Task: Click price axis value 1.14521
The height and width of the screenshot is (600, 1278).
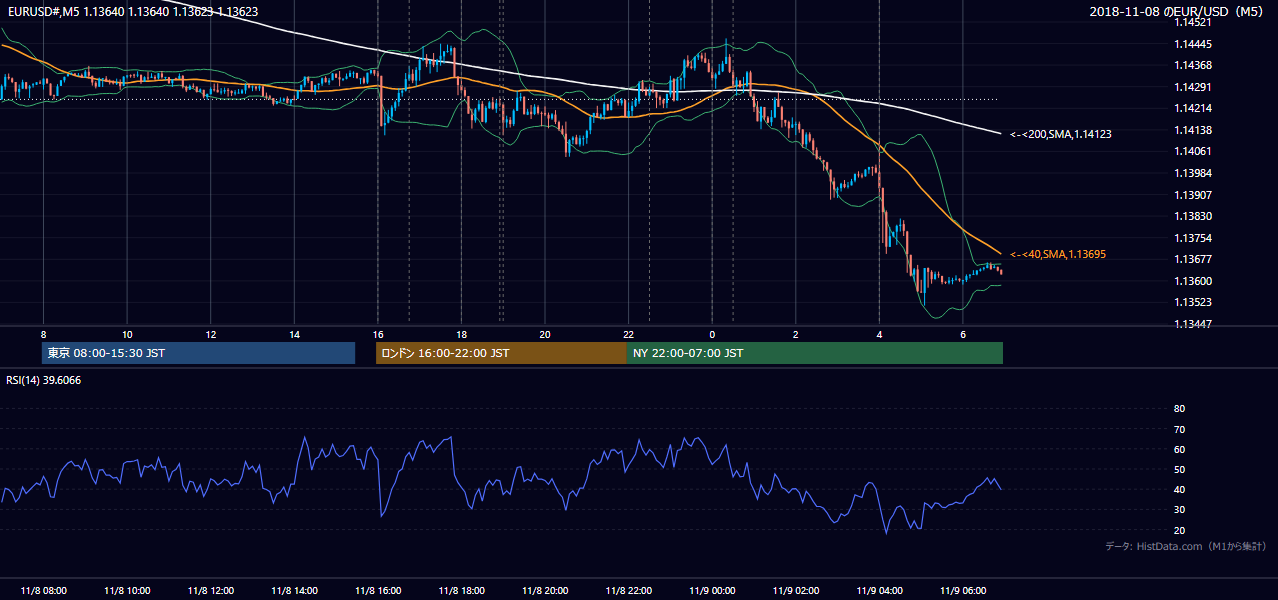Action: [x=1192, y=22]
